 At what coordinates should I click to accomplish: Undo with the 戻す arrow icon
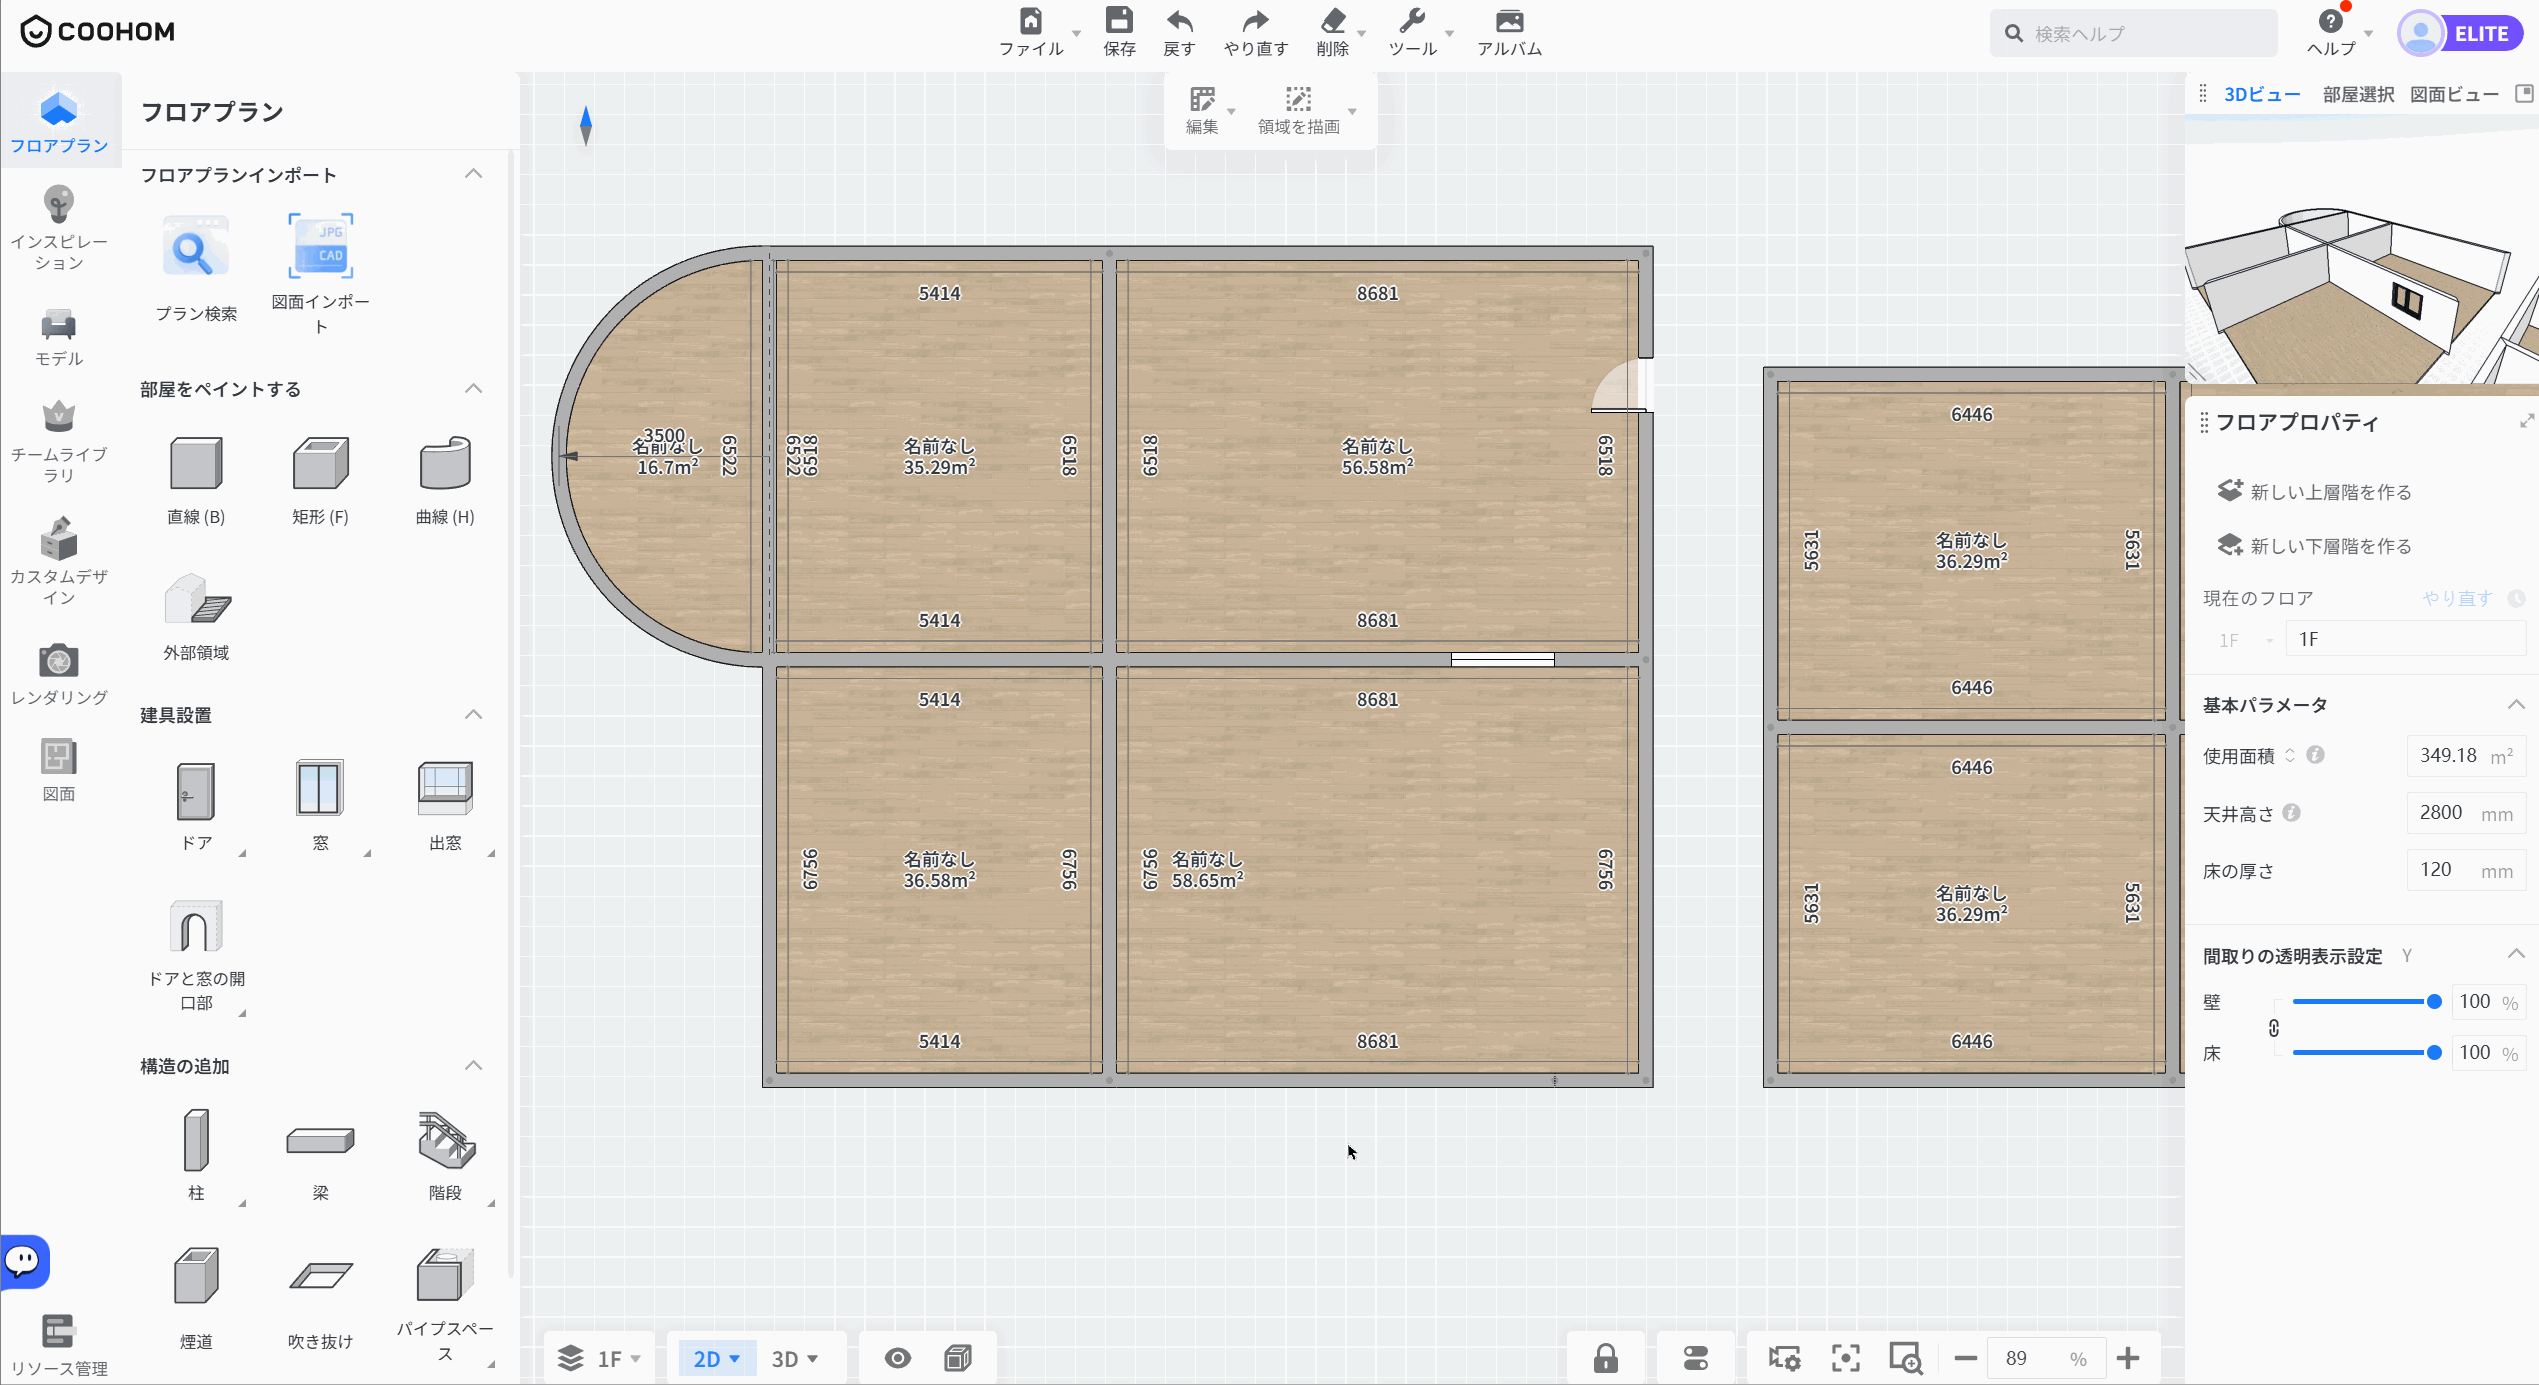click(x=1180, y=21)
